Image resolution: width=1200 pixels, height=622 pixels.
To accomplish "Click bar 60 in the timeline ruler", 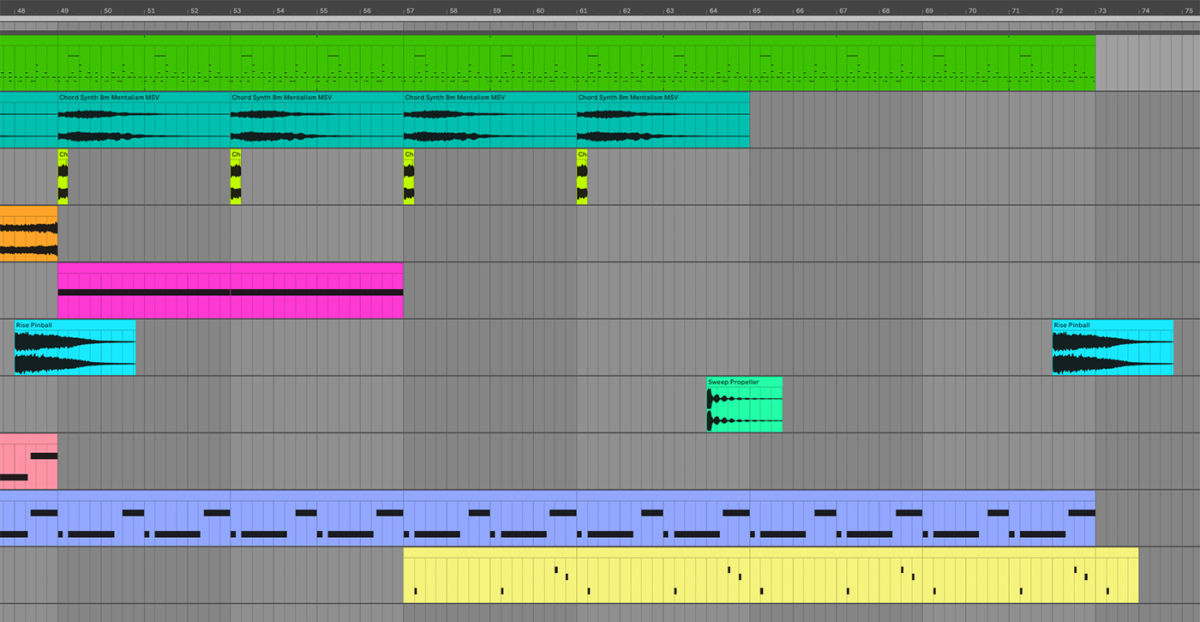I will [x=539, y=9].
